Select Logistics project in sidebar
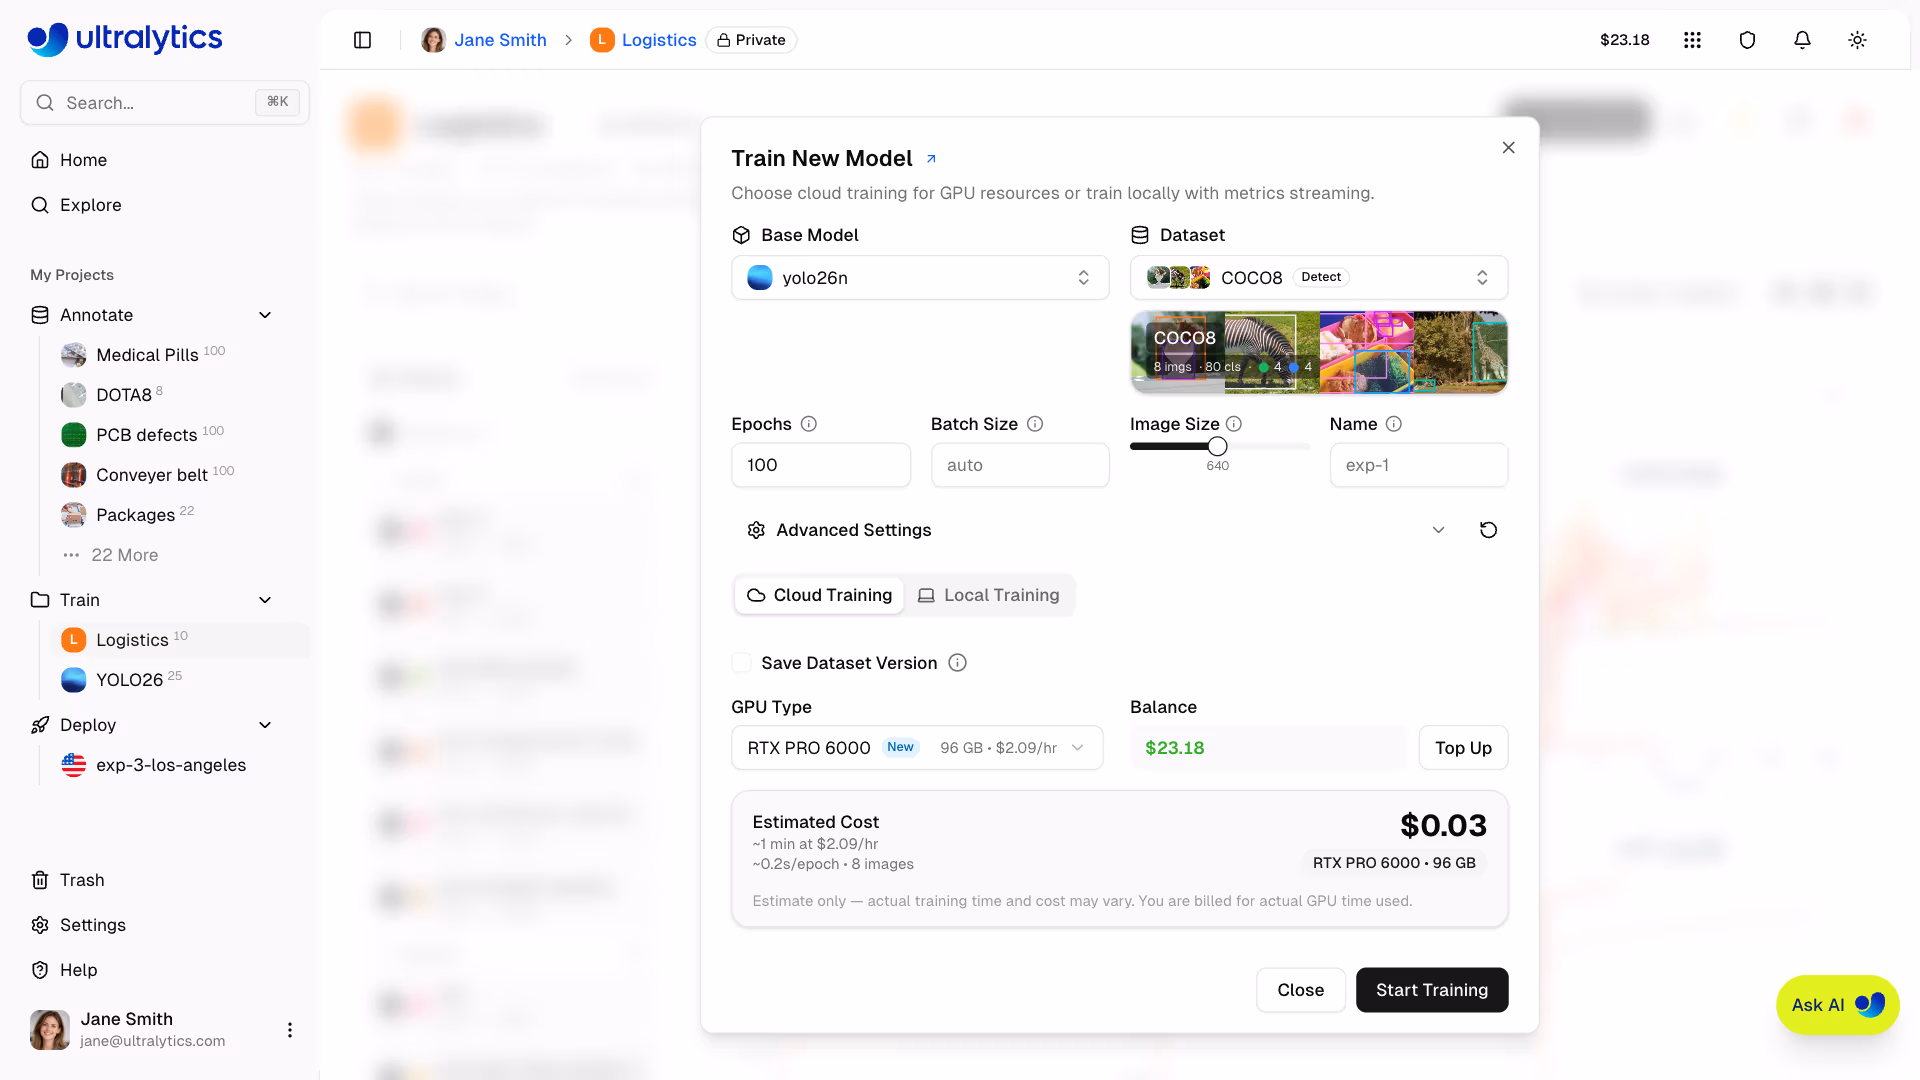 180,640
